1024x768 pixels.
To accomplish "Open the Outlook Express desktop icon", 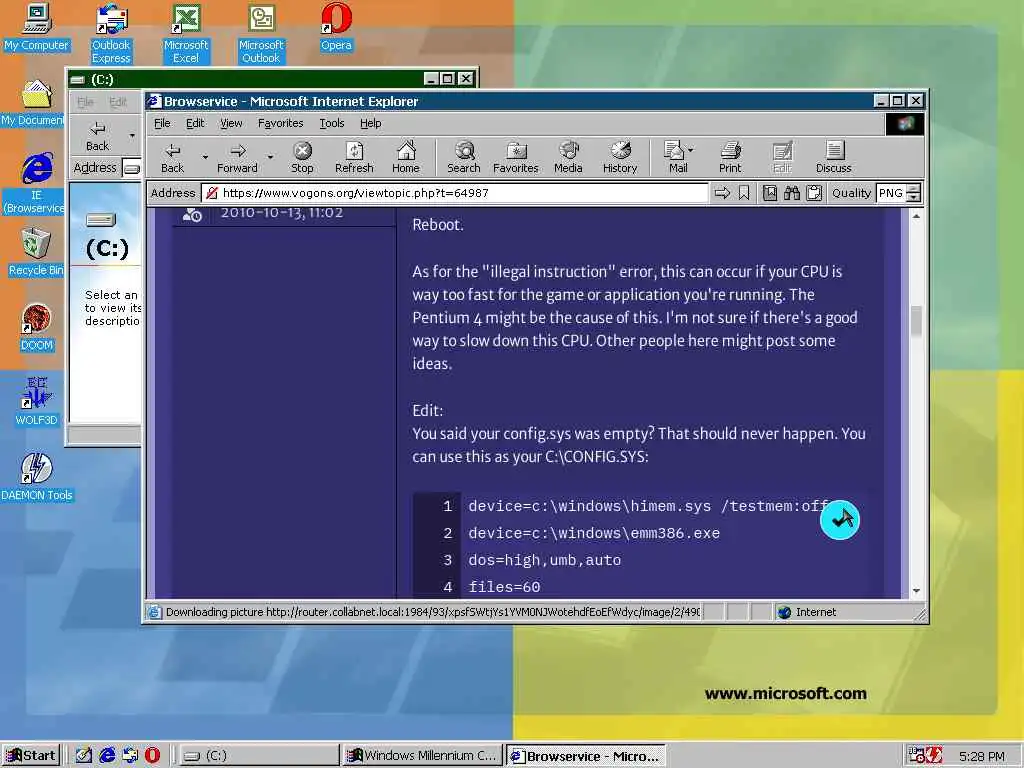I will (111, 33).
